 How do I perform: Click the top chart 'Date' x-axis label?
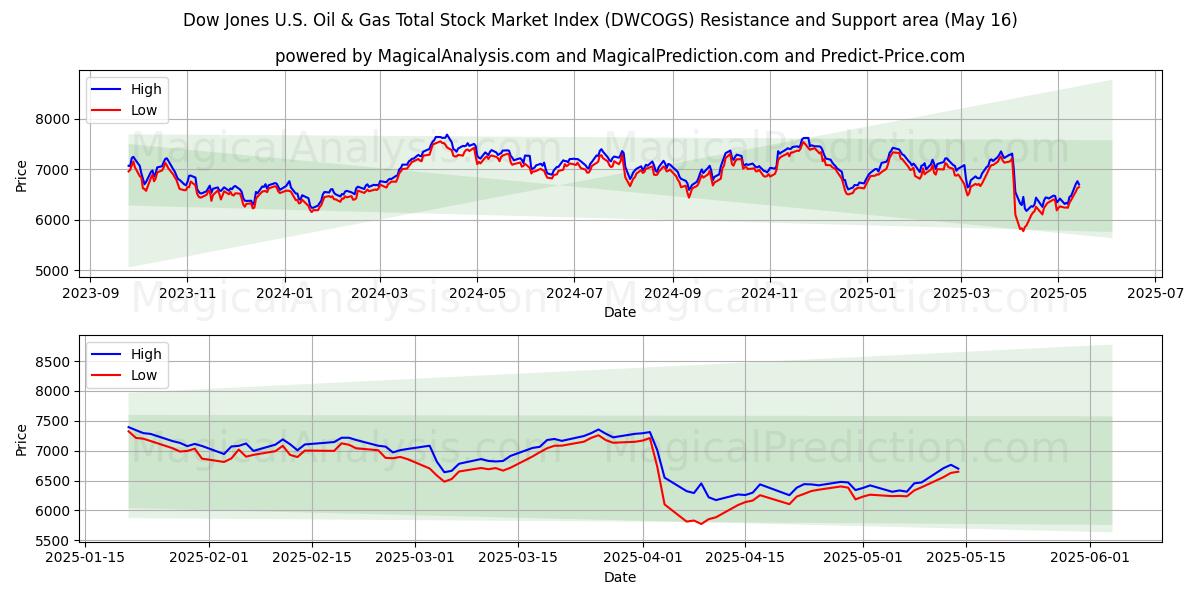(620, 313)
